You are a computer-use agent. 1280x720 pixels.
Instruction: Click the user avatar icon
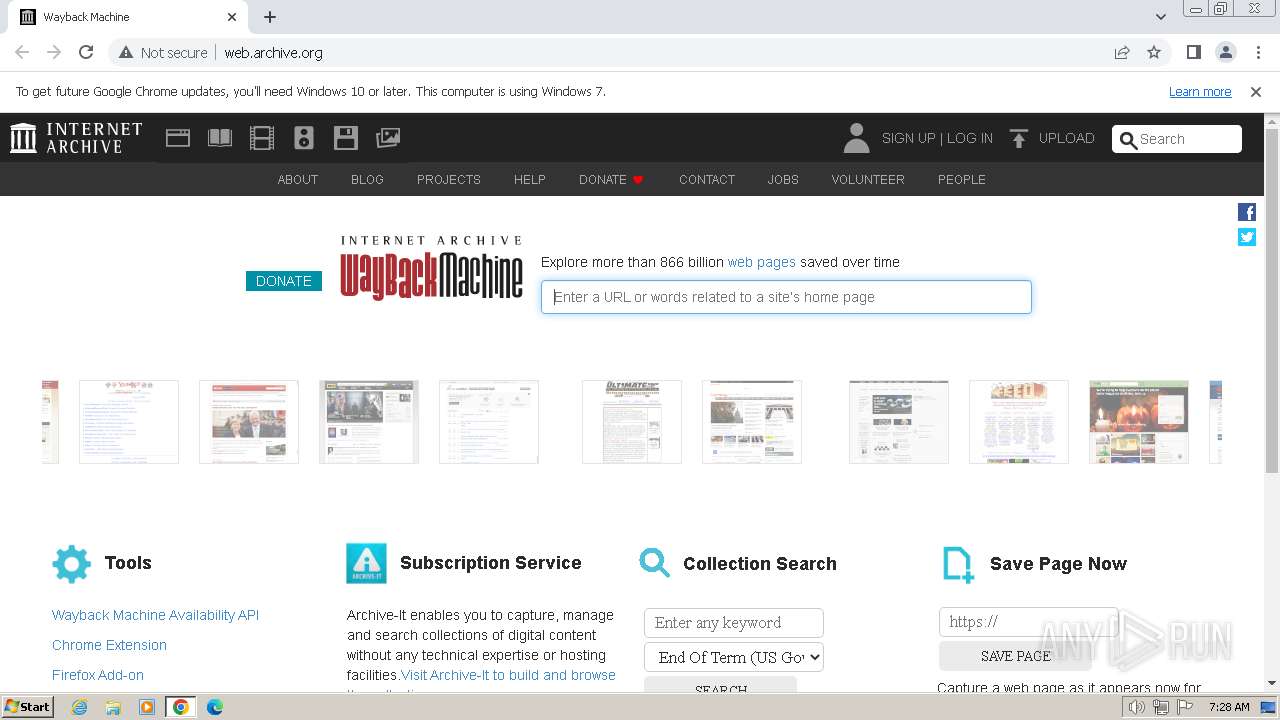click(856, 138)
